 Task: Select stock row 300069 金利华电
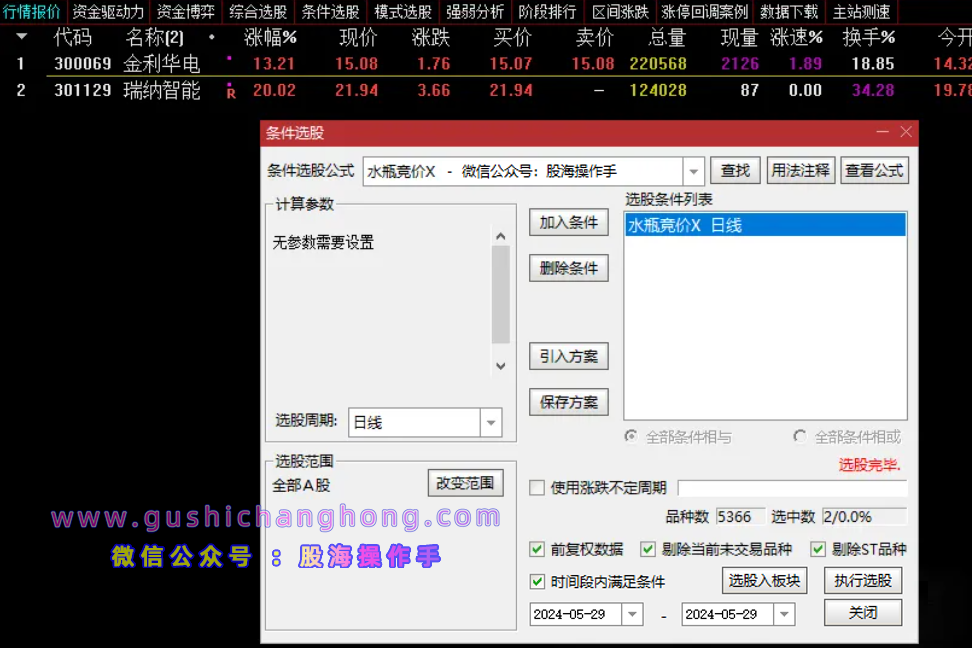point(486,63)
